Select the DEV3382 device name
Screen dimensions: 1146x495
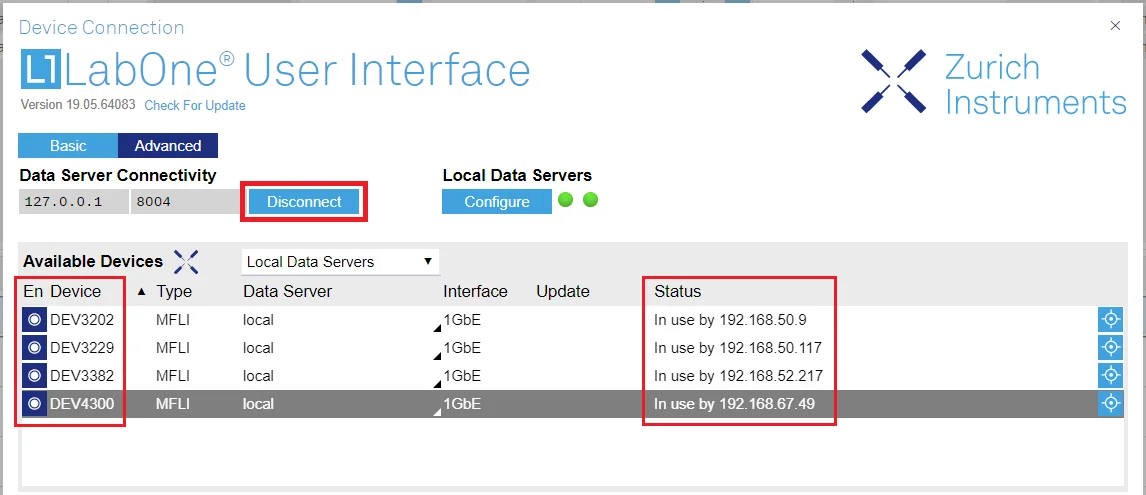[x=82, y=375]
